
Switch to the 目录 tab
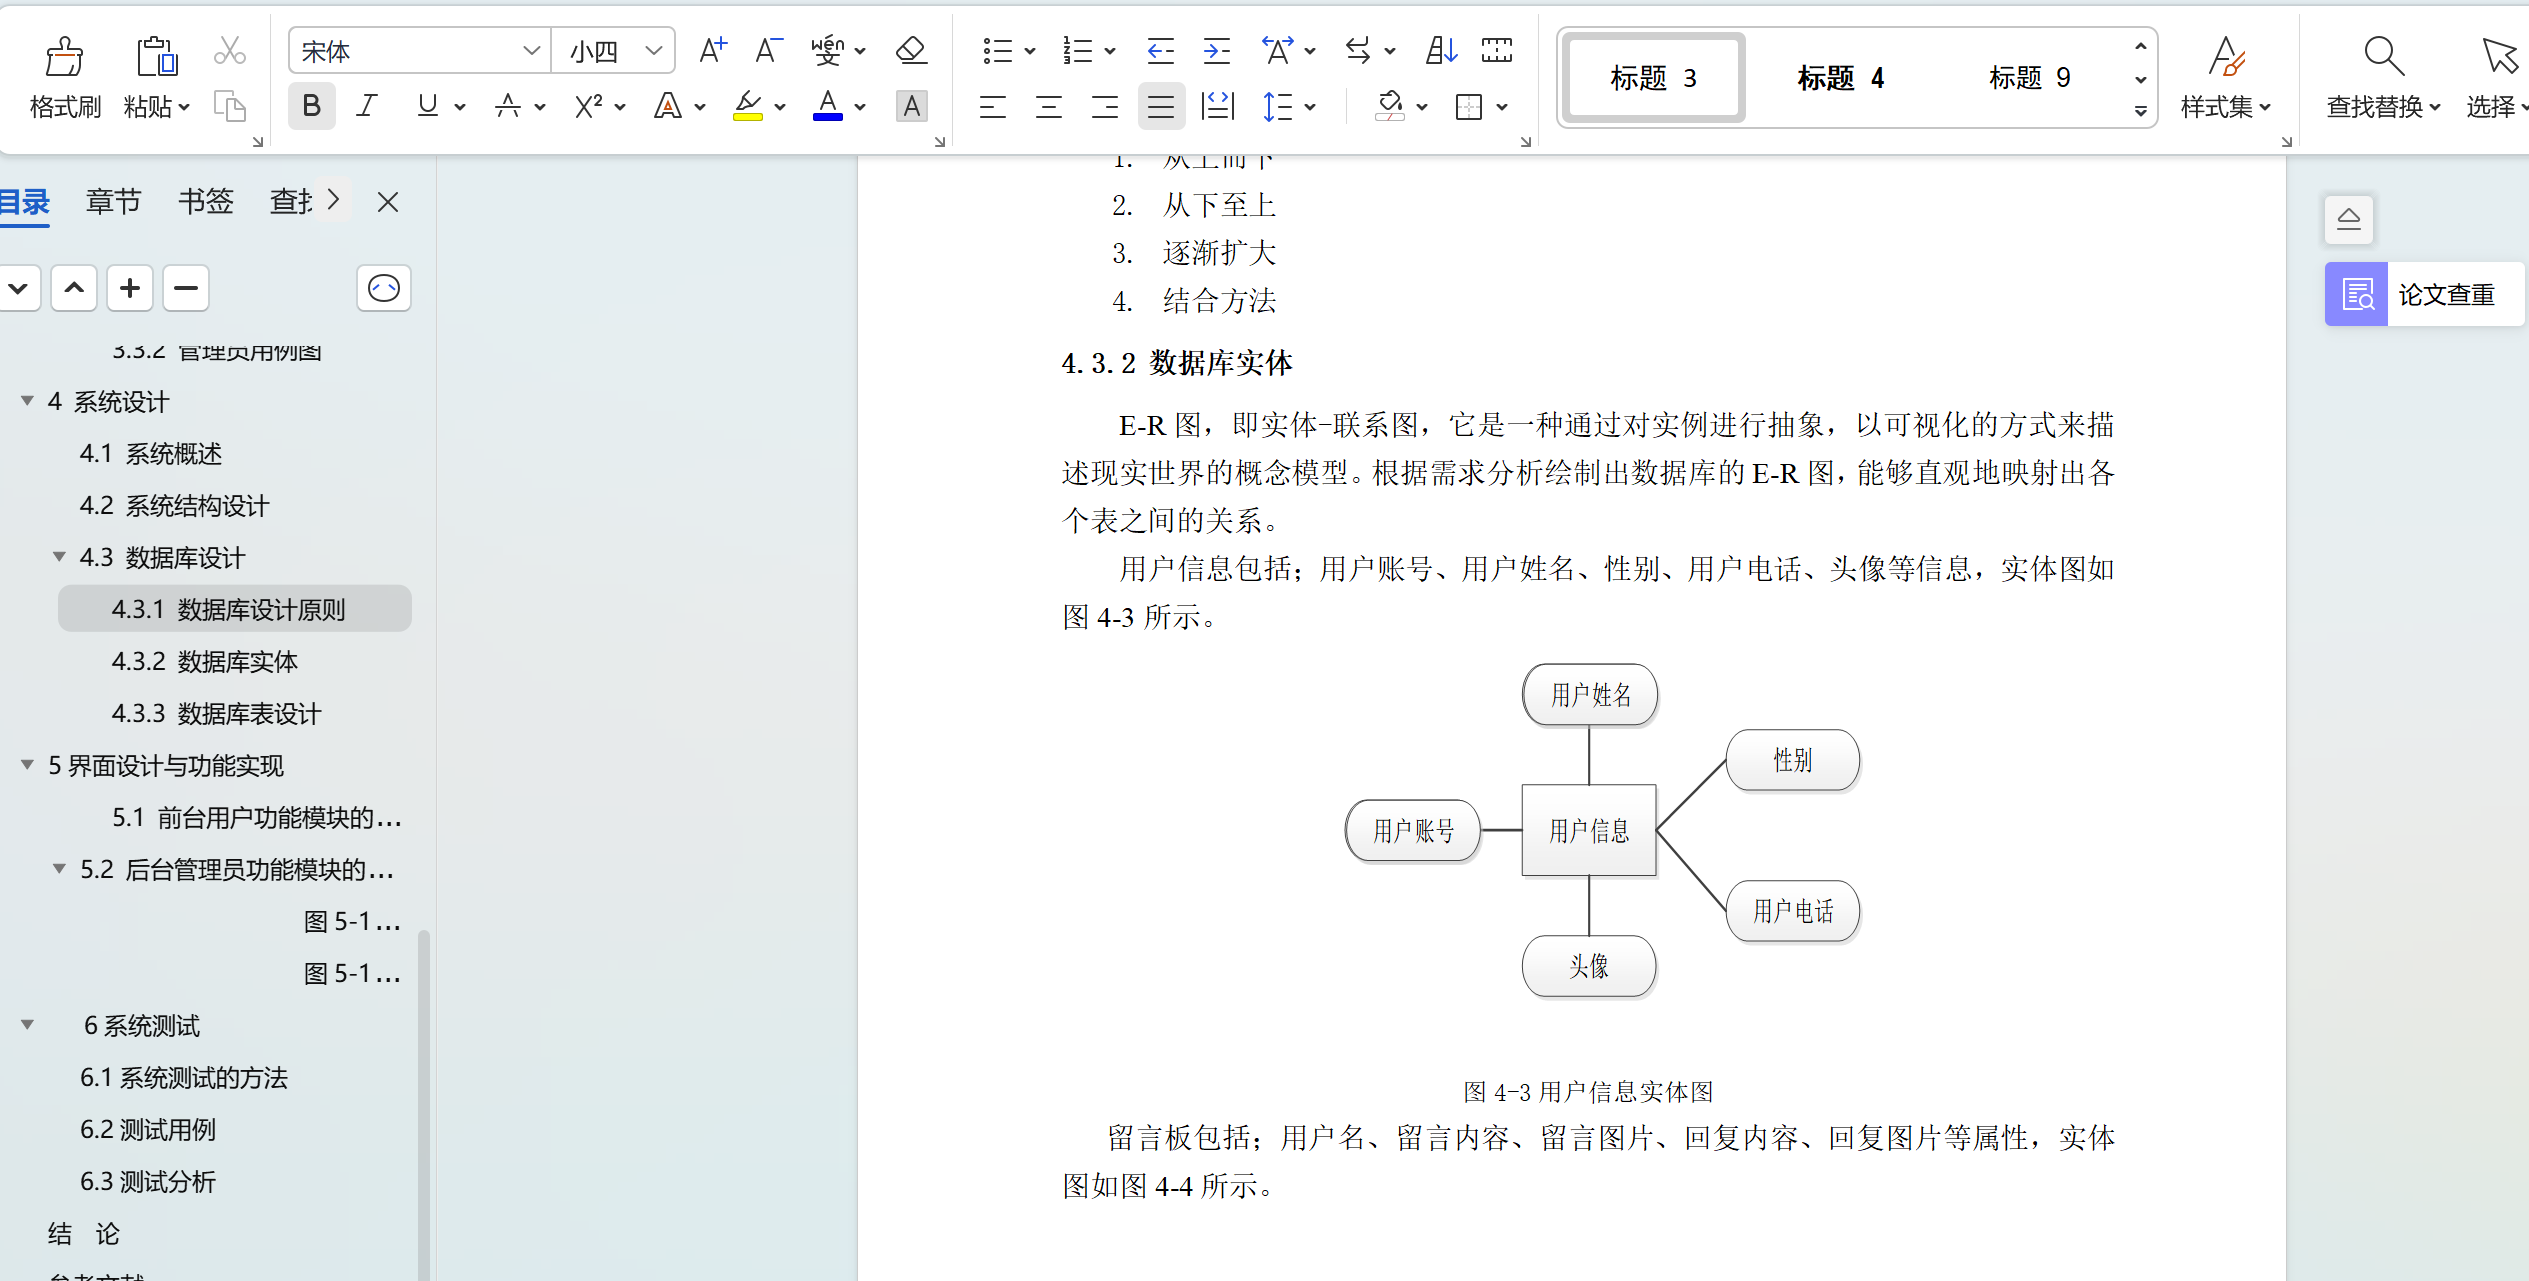(x=24, y=202)
